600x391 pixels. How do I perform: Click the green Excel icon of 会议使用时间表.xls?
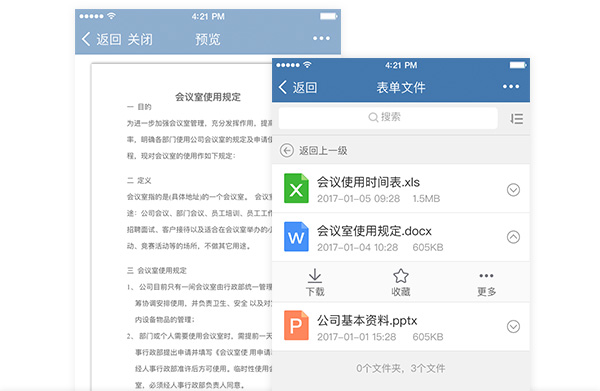pos(296,188)
